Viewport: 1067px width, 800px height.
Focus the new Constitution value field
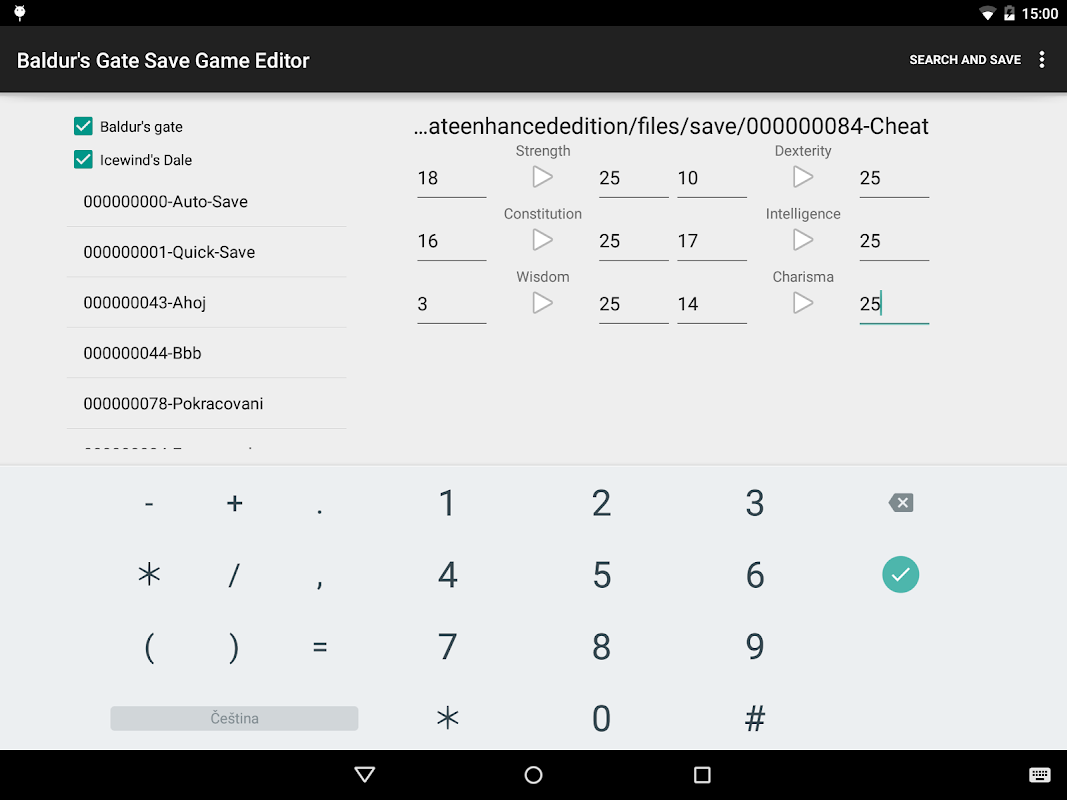[x=634, y=241]
